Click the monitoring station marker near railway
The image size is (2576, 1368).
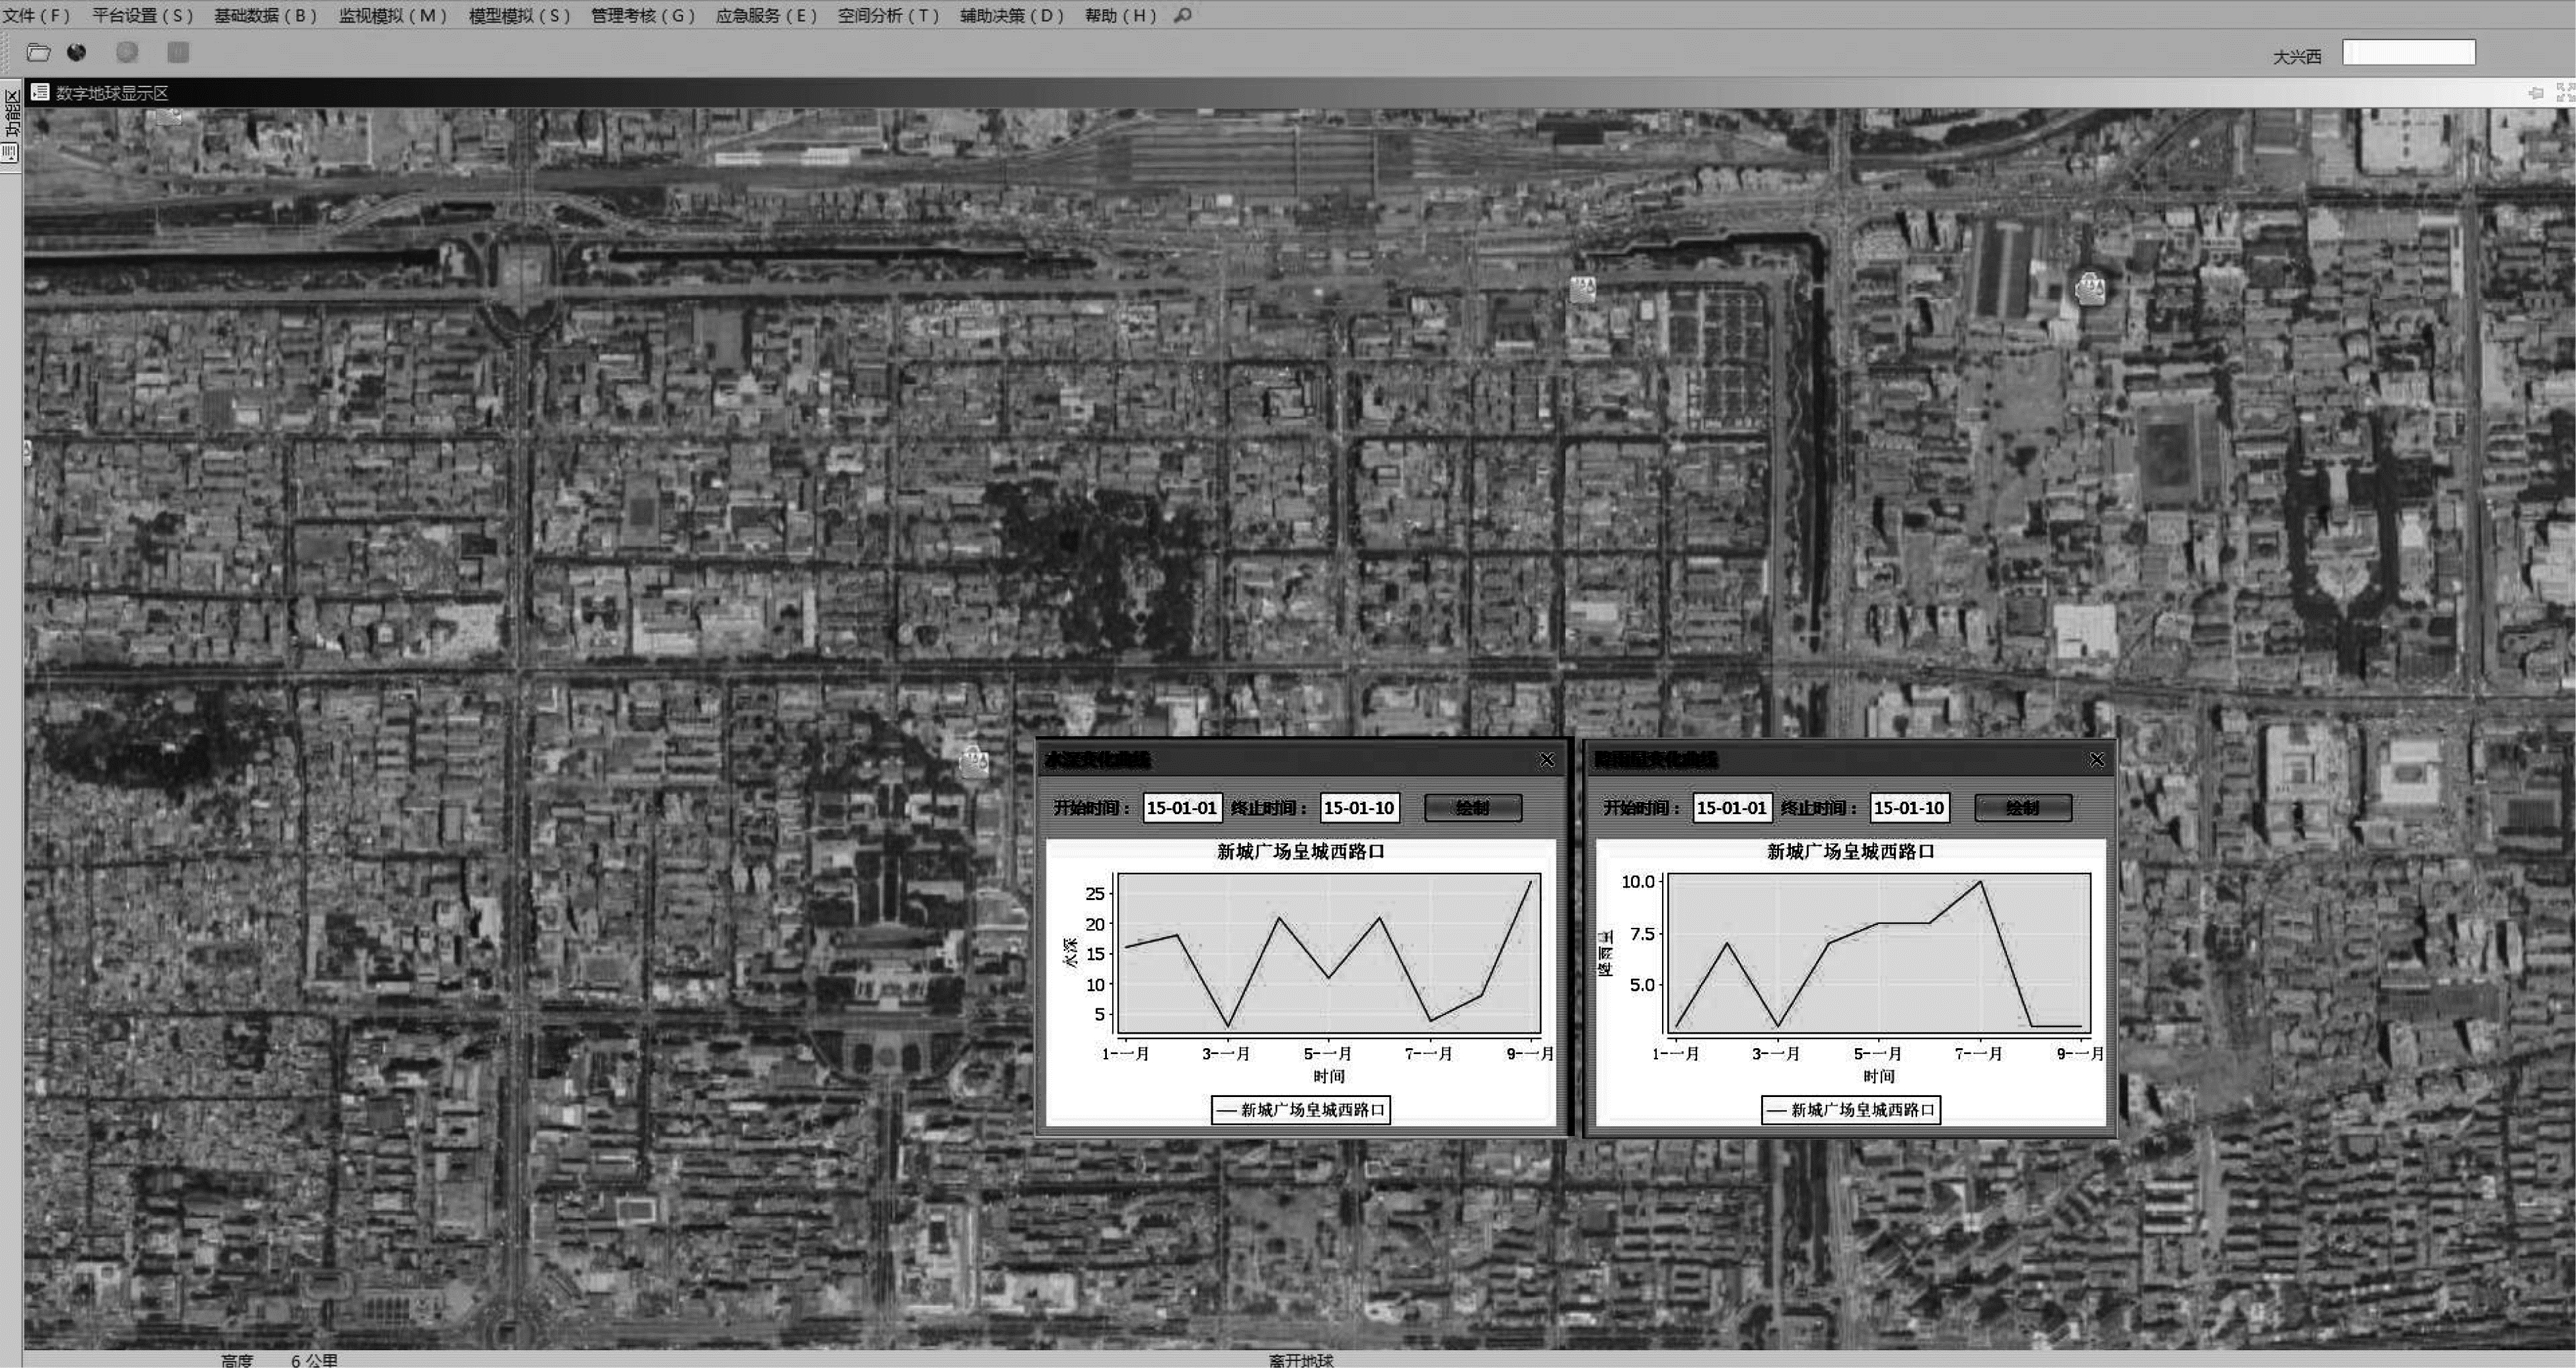pos(1582,290)
